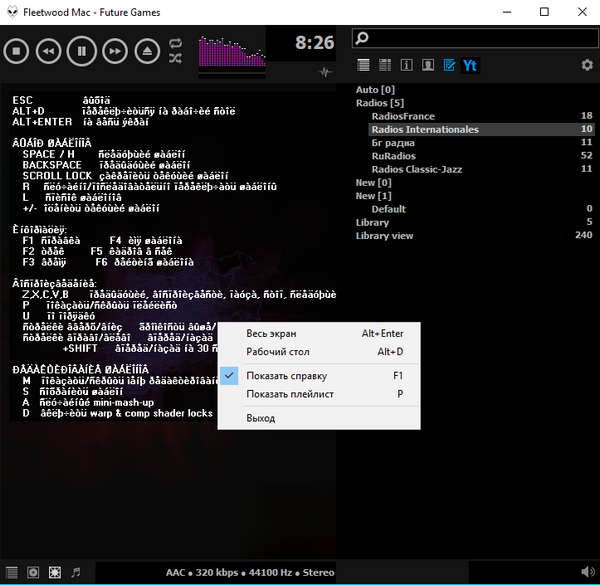Pause the current track

click(x=82, y=50)
